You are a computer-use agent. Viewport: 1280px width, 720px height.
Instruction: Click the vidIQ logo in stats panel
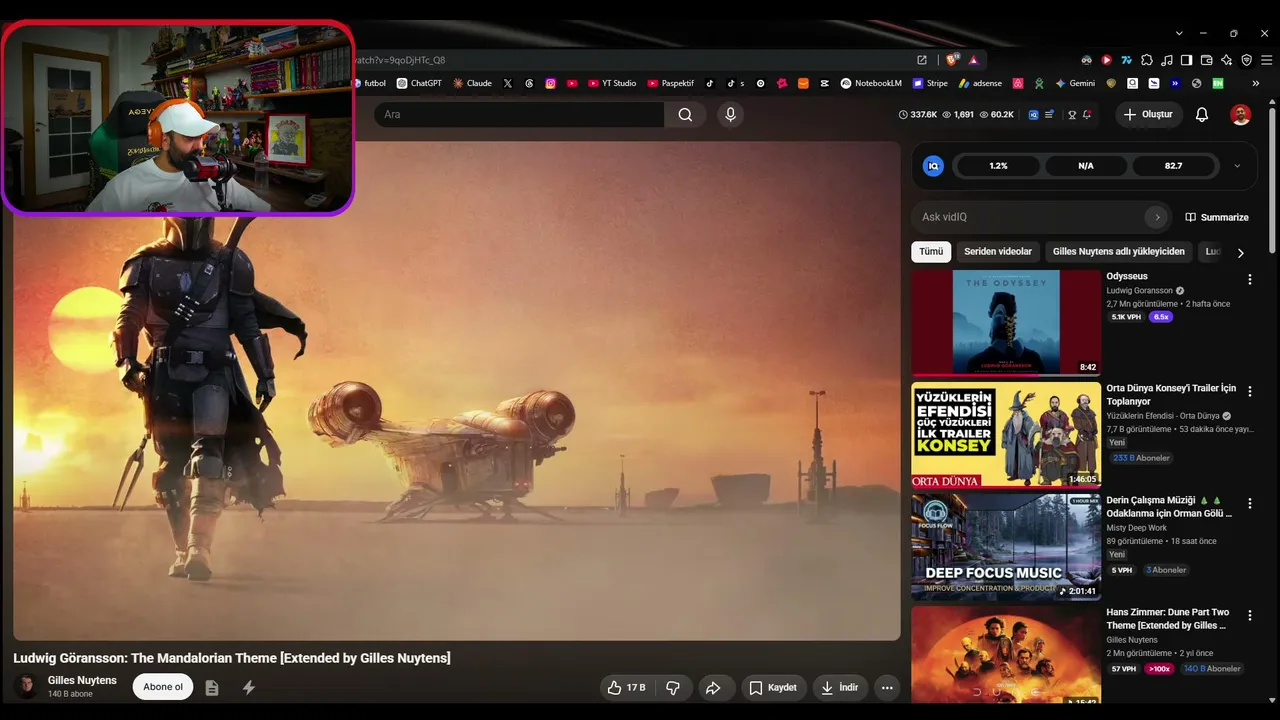pyautogui.click(x=933, y=166)
